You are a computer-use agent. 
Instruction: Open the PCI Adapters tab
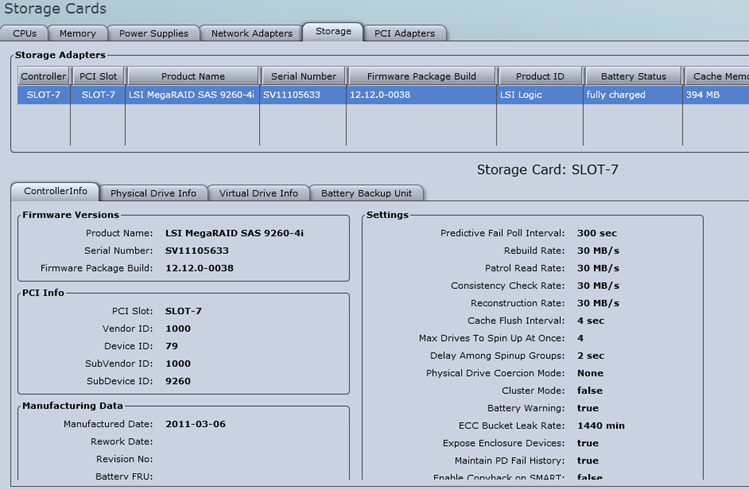[x=404, y=33]
